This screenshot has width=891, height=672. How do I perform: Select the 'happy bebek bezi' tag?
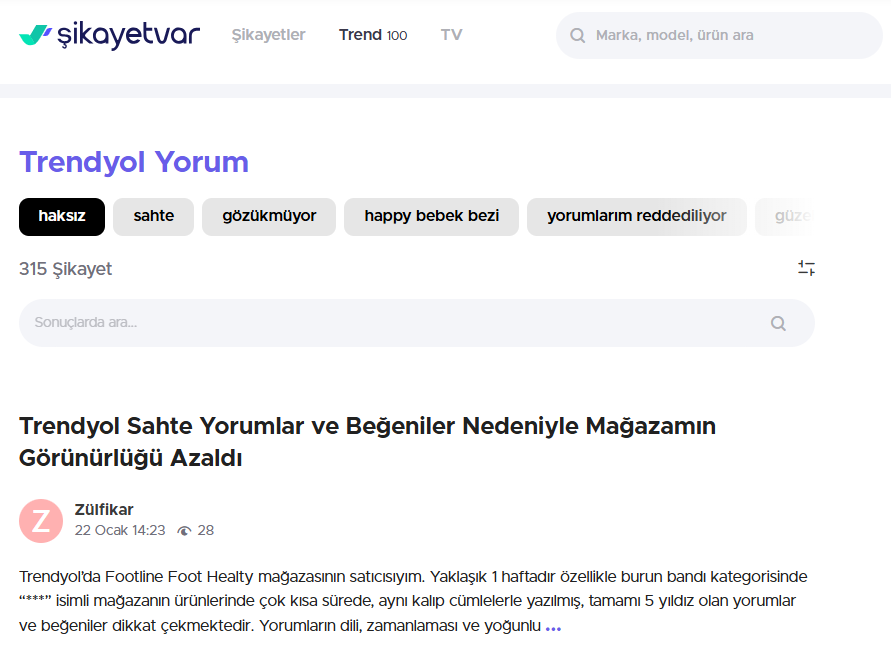pyautogui.click(x=431, y=216)
